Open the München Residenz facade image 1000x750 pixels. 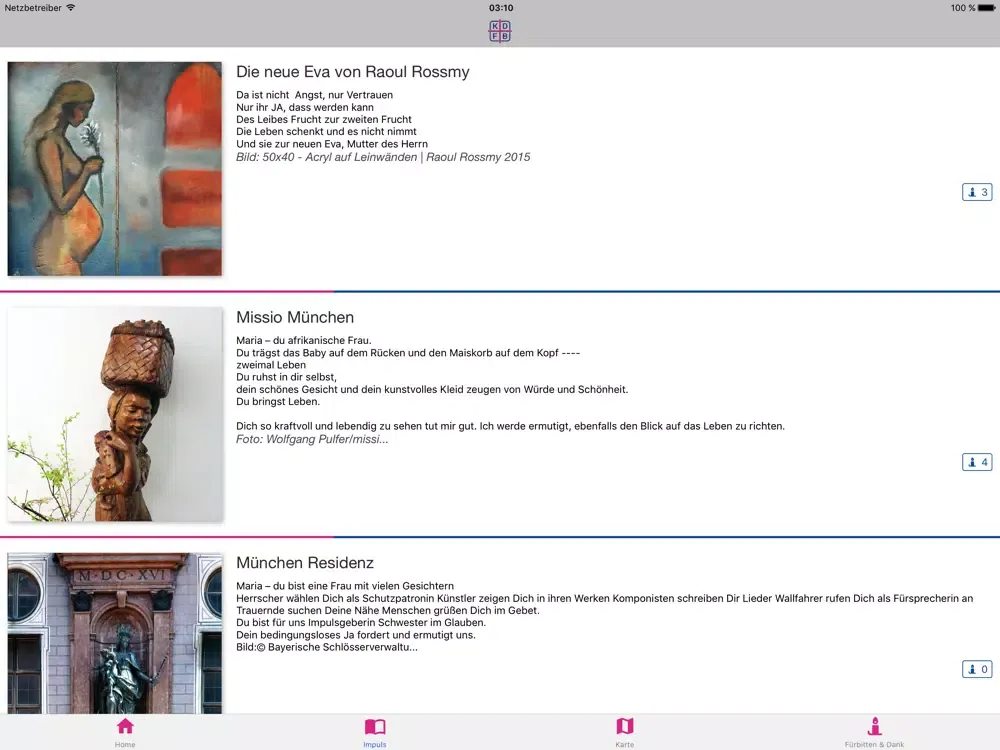pos(115,633)
